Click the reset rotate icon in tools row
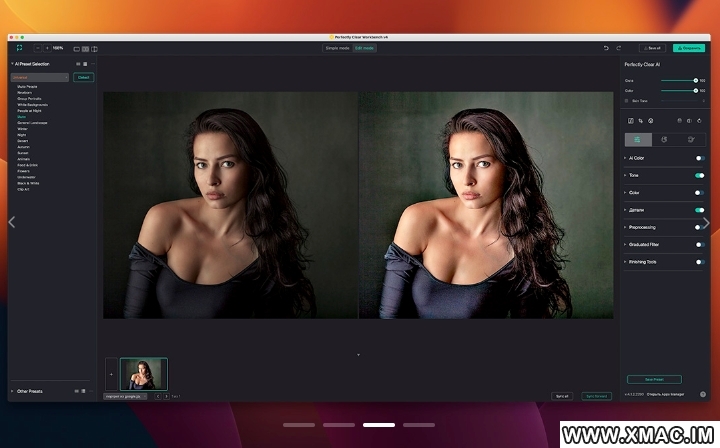 coord(699,121)
